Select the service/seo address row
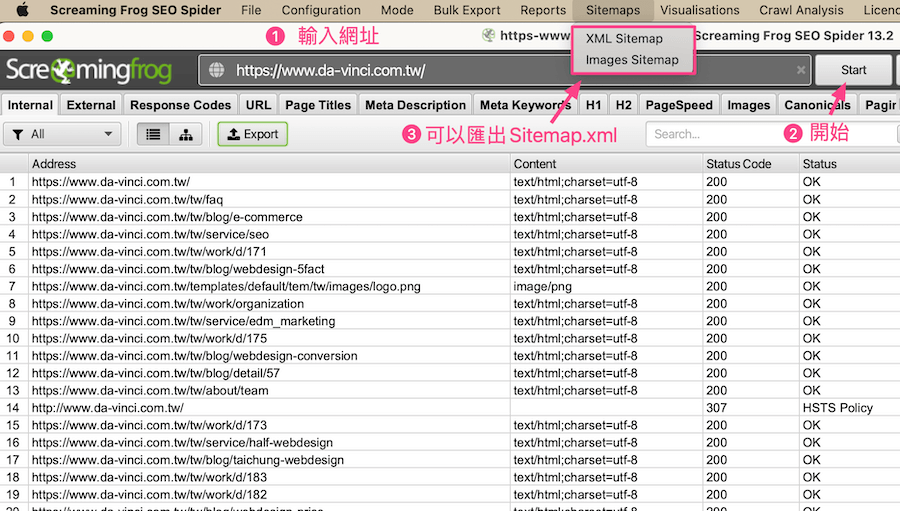The image size is (900, 511). pos(450,234)
